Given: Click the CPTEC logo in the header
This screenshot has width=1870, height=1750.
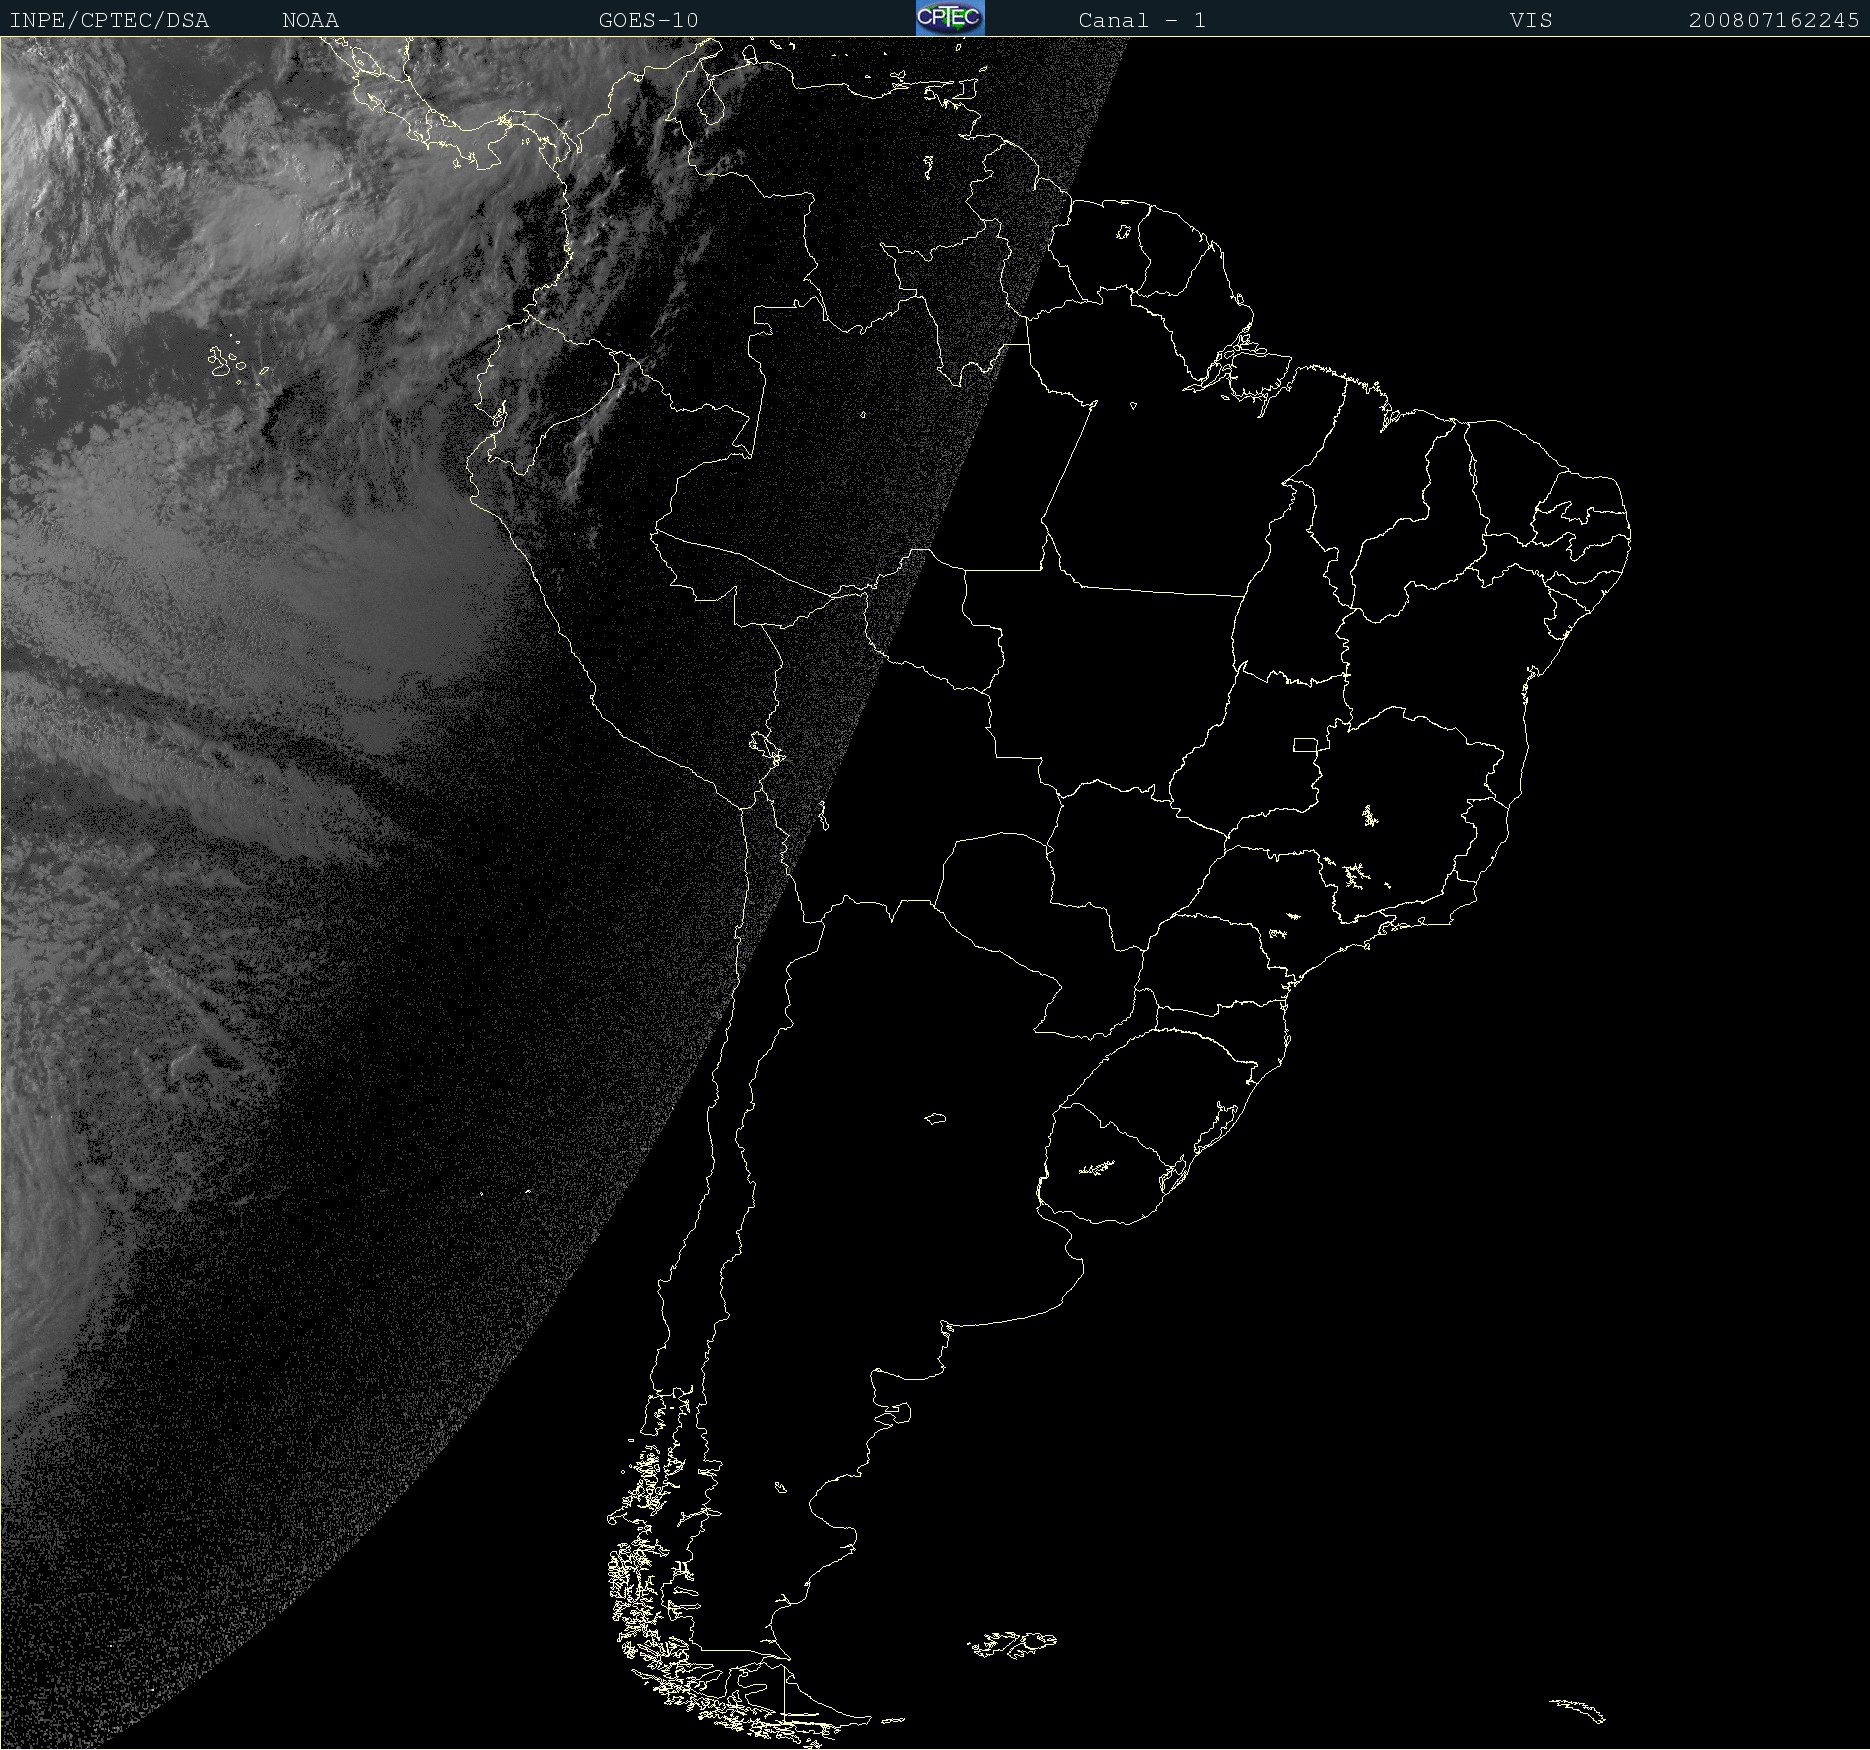Looking at the screenshot, I should [950, 18].
